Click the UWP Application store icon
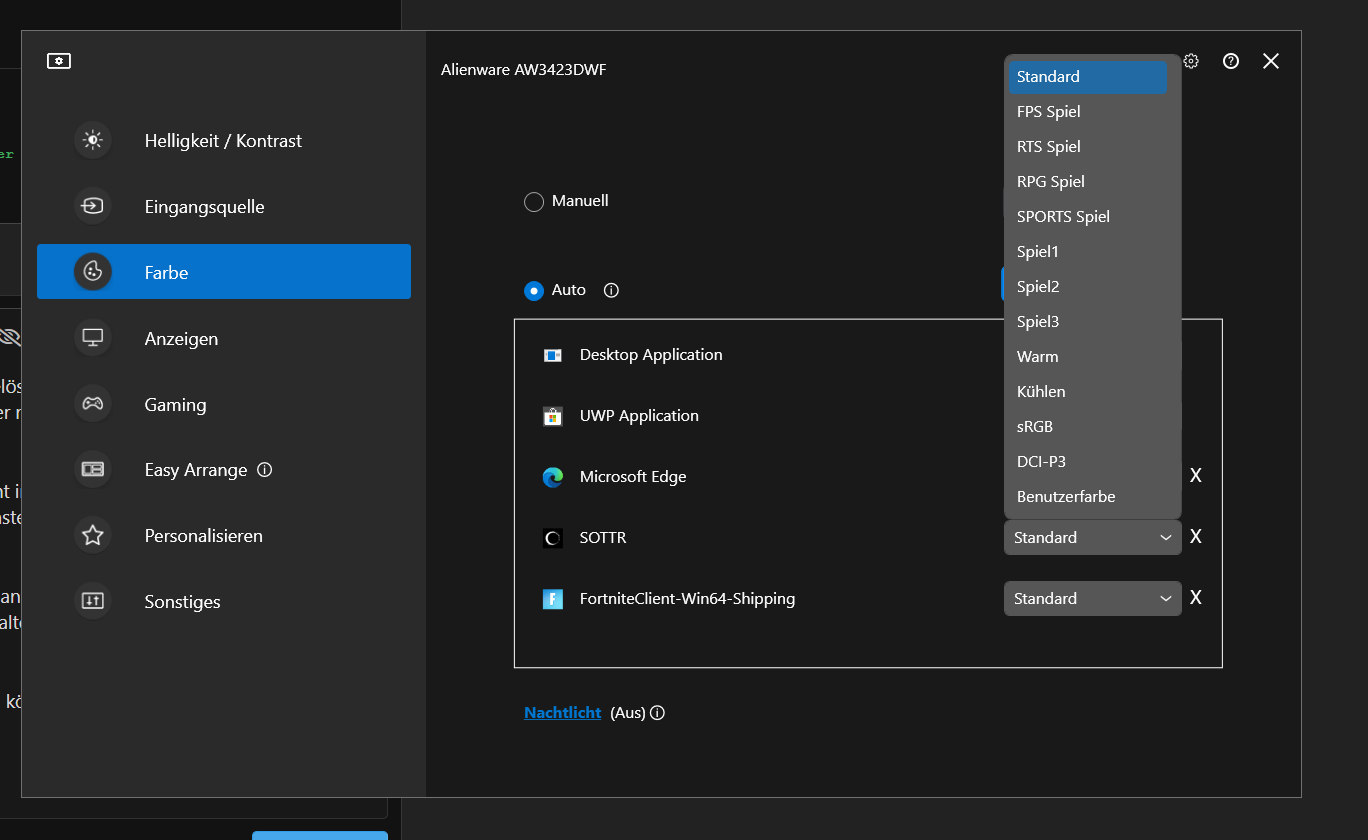Image resolution: width=1368 pixels, height=840 pixels. click(553, 416)
